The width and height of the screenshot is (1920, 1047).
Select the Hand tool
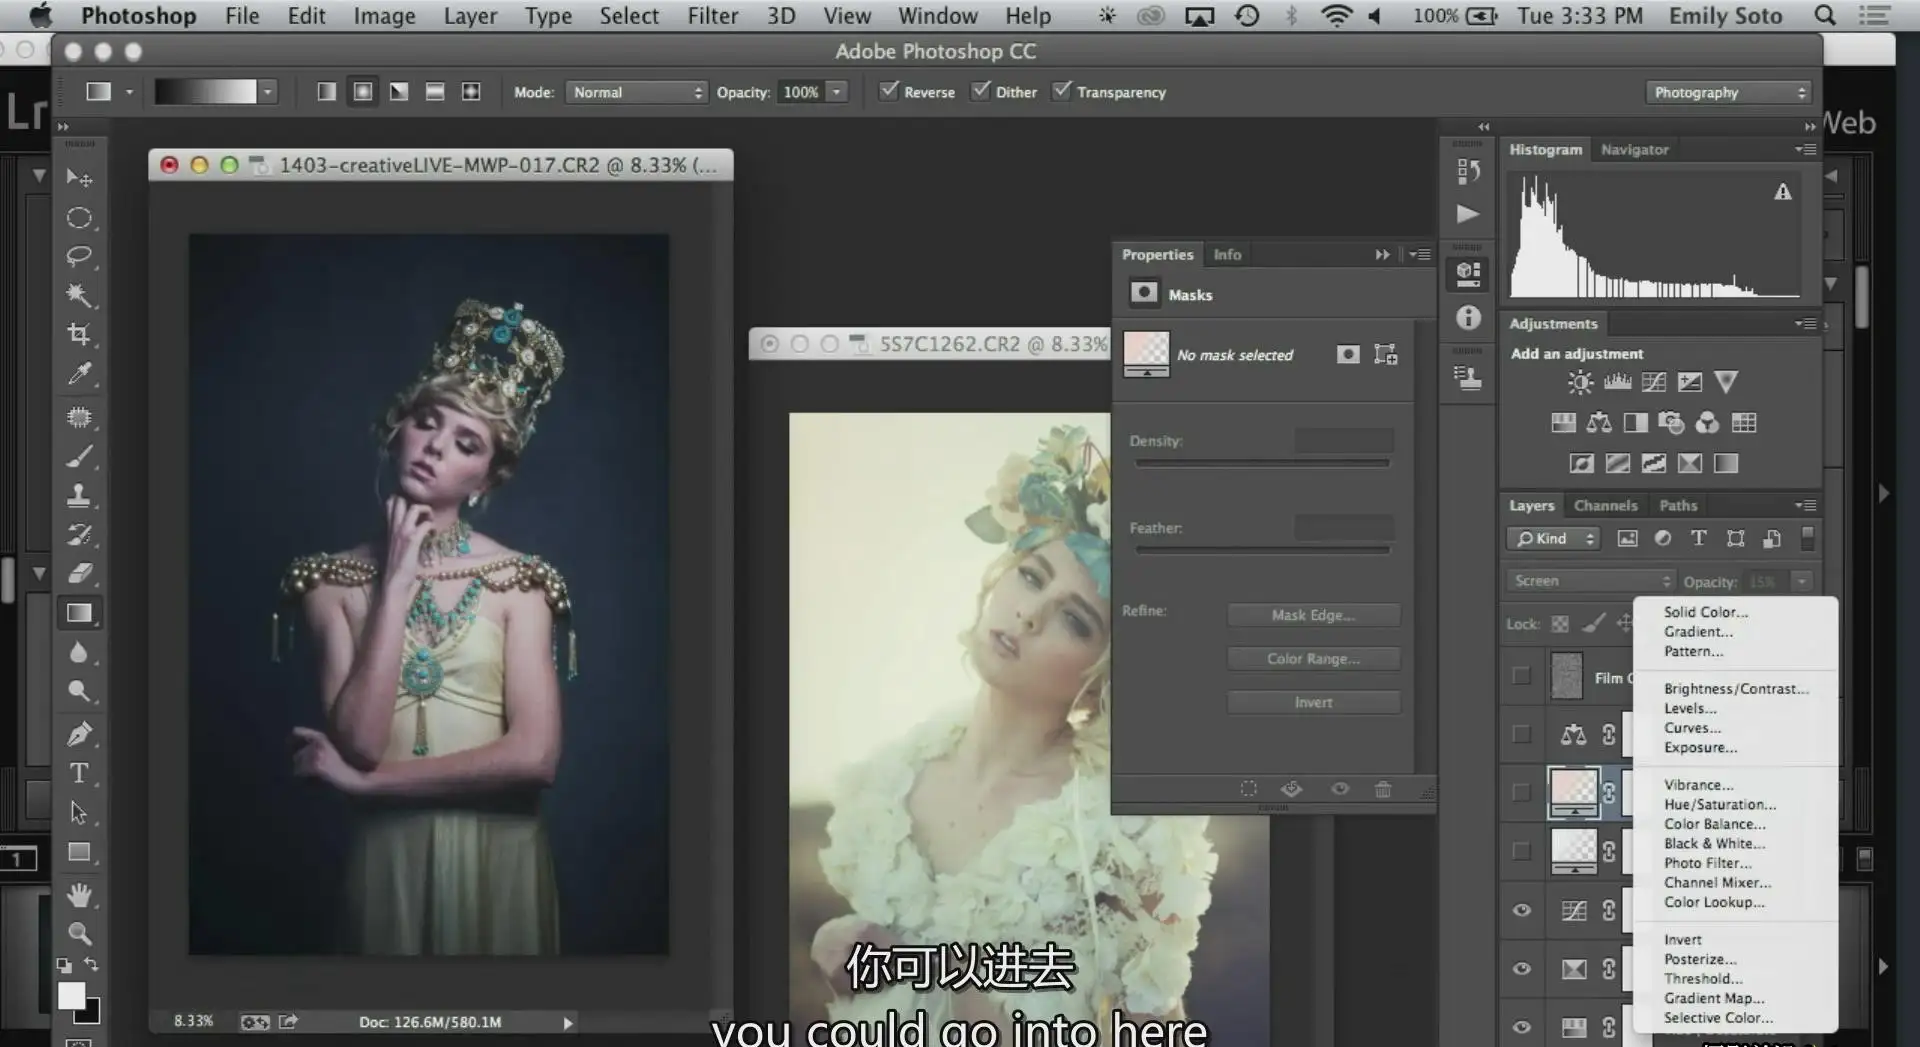tap(79, 895)
